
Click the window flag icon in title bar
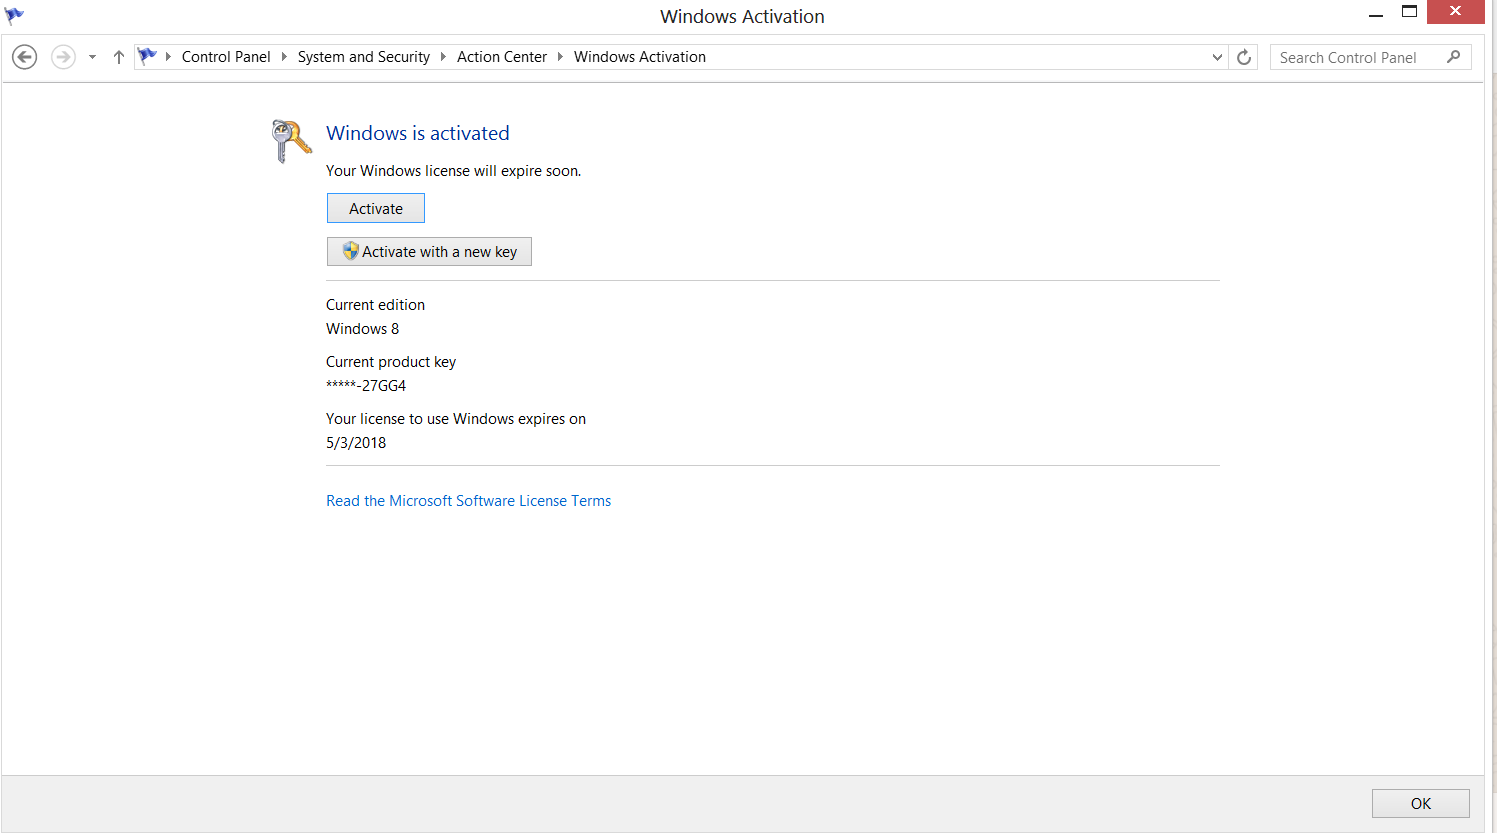[x=14, y=15]
